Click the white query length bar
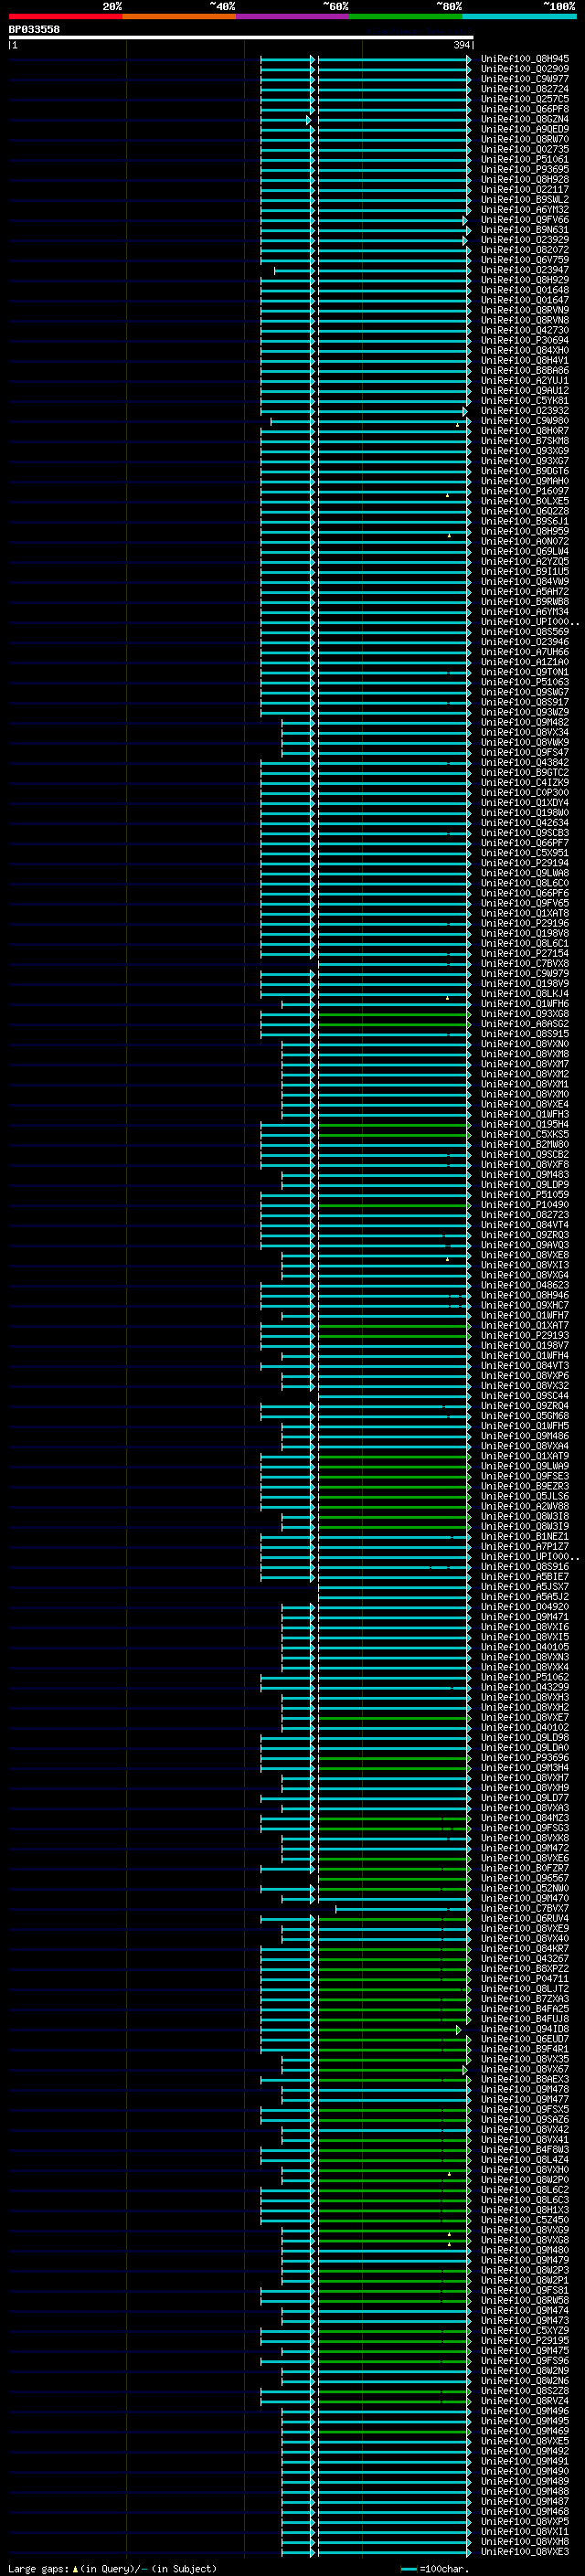The width and height of the screenshot is (585, 2576). click(x=241, y=37)
